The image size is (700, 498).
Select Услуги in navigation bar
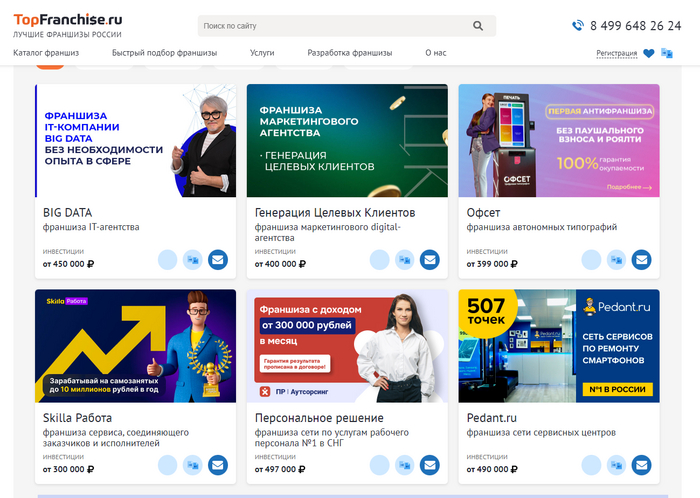tap(262, 53)
